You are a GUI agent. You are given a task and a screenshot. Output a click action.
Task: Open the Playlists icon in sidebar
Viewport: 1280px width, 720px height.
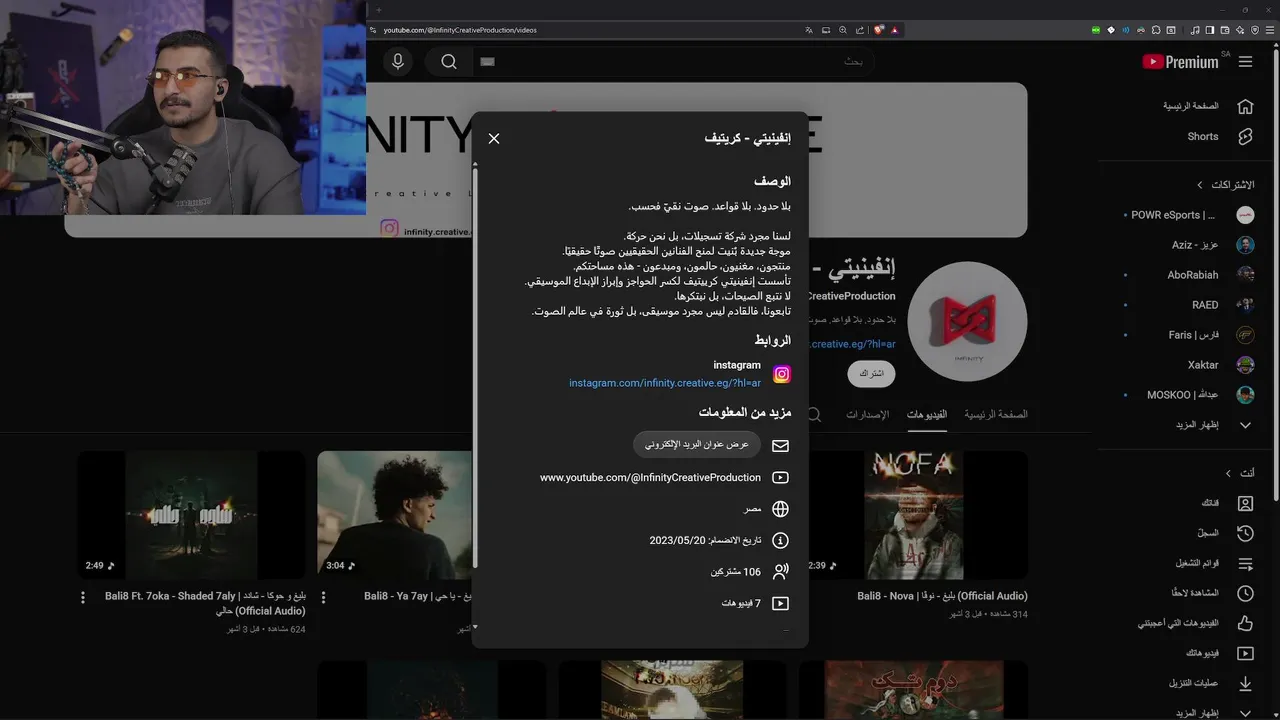coord(1245,564)
